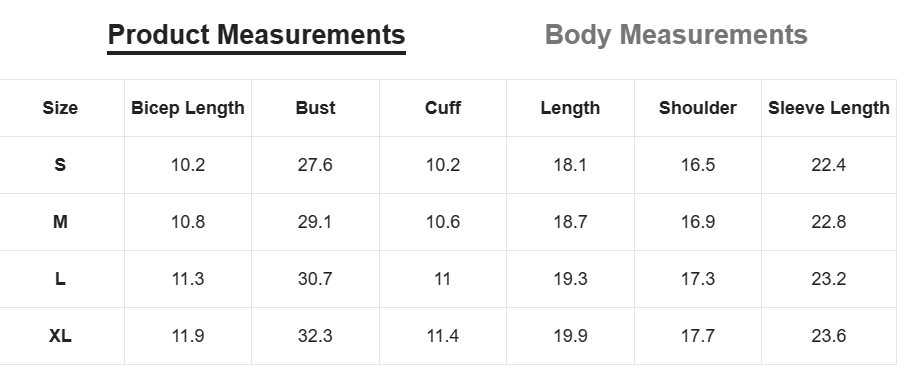The width and height of the screenshot is (912, 369).
Task: Click the Bust column header
Action: [315, 108]
